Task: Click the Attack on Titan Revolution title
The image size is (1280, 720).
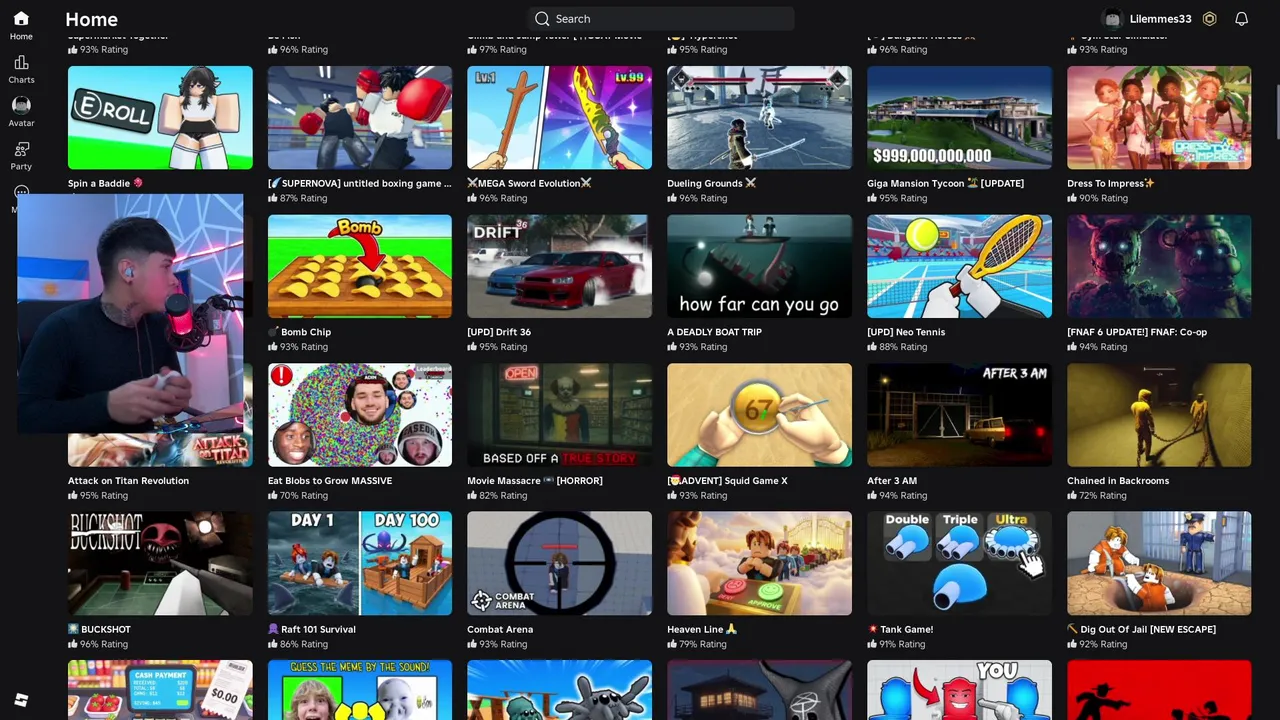Action: point(128,481)
